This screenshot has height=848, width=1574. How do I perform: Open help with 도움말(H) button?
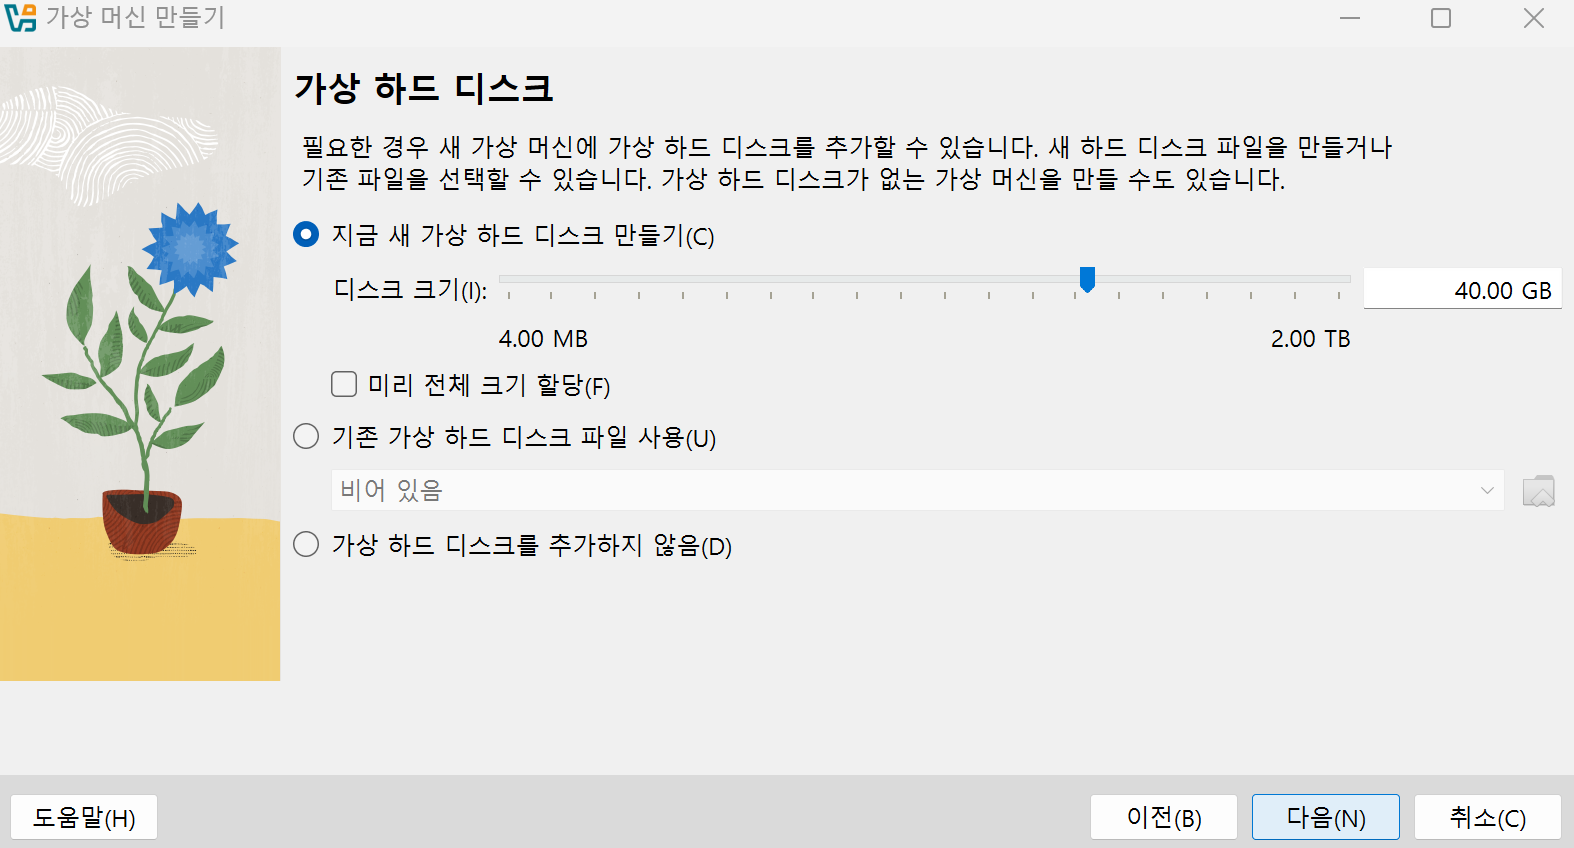coord(84,818)
